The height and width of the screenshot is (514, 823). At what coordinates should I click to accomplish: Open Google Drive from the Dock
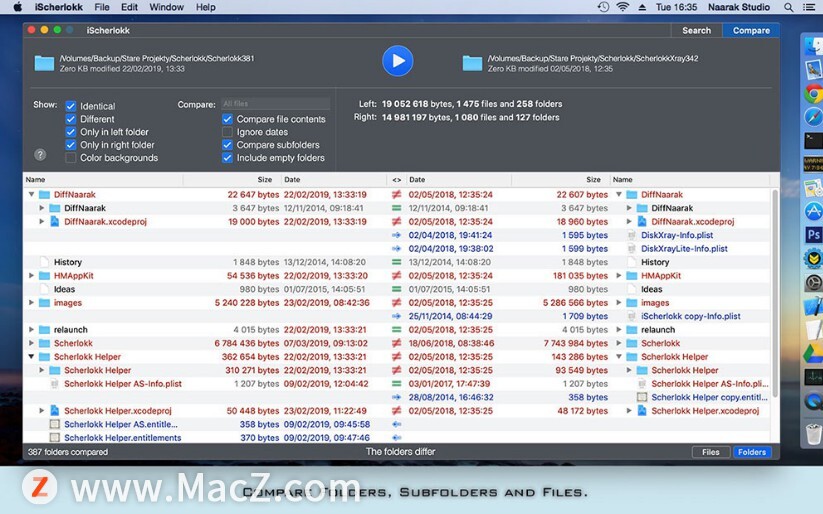point(813,353)
